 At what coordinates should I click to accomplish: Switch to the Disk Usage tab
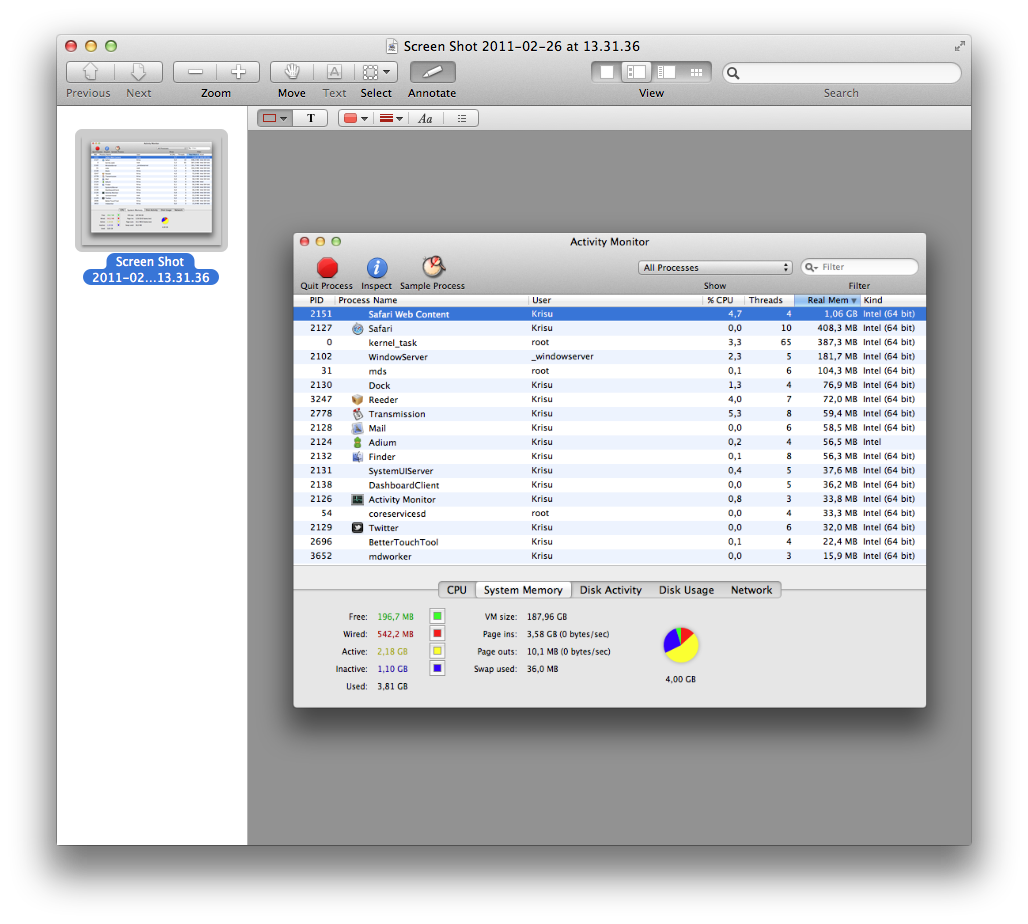(686, 590)
